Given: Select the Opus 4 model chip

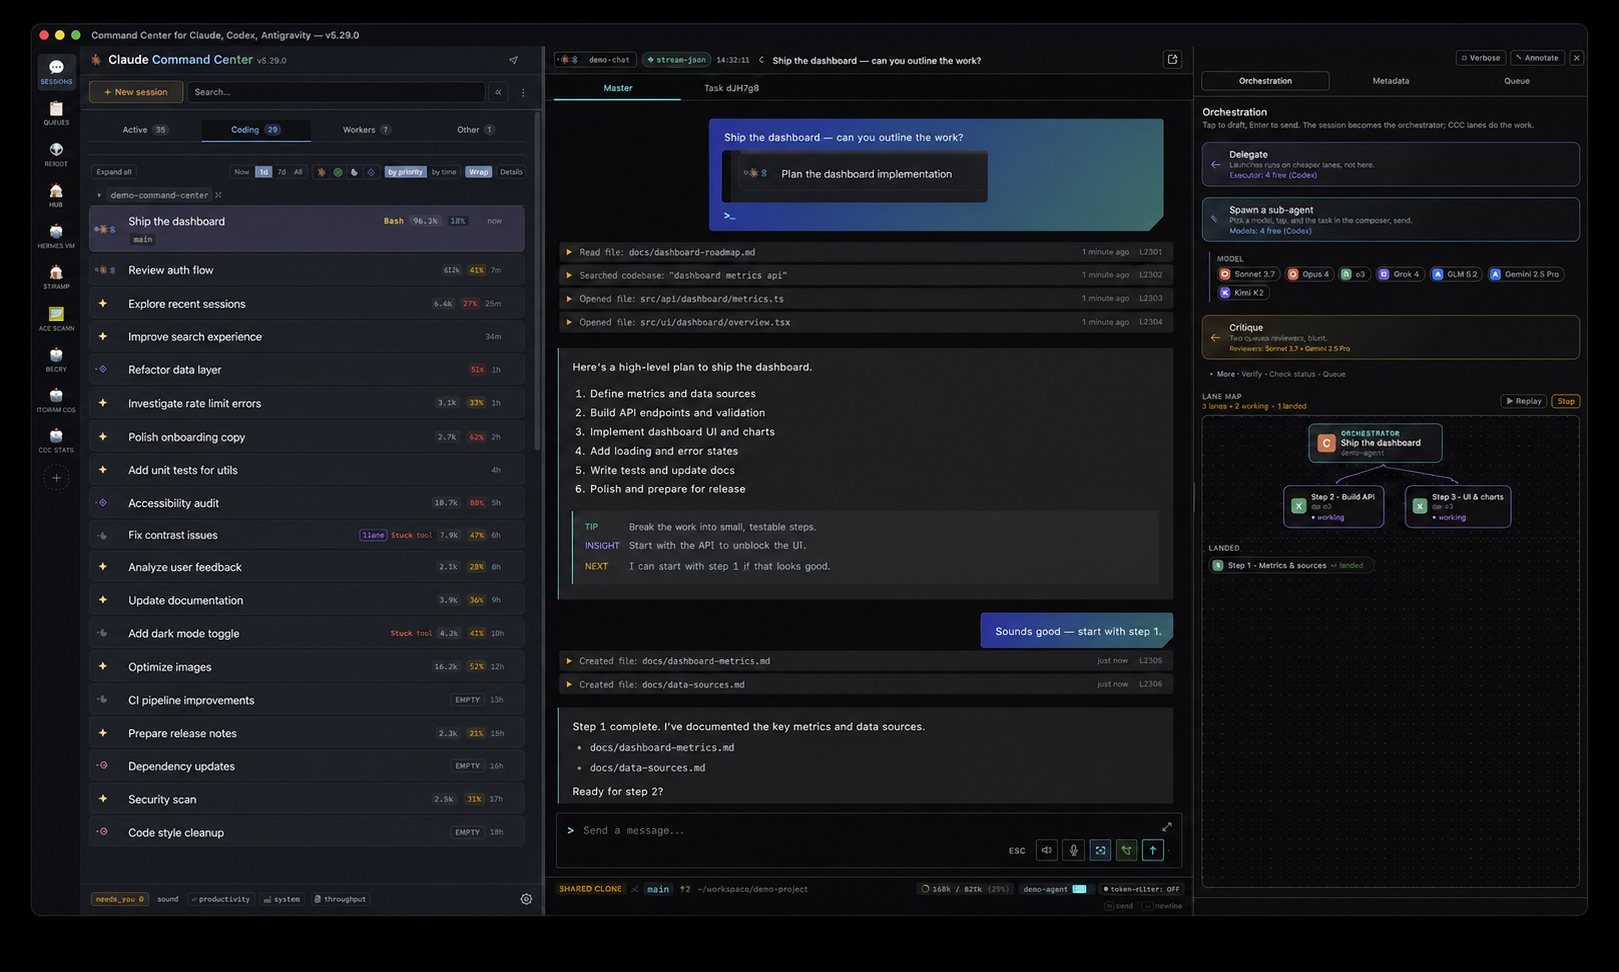Looking at the screenshot, I should (1308, 274).
